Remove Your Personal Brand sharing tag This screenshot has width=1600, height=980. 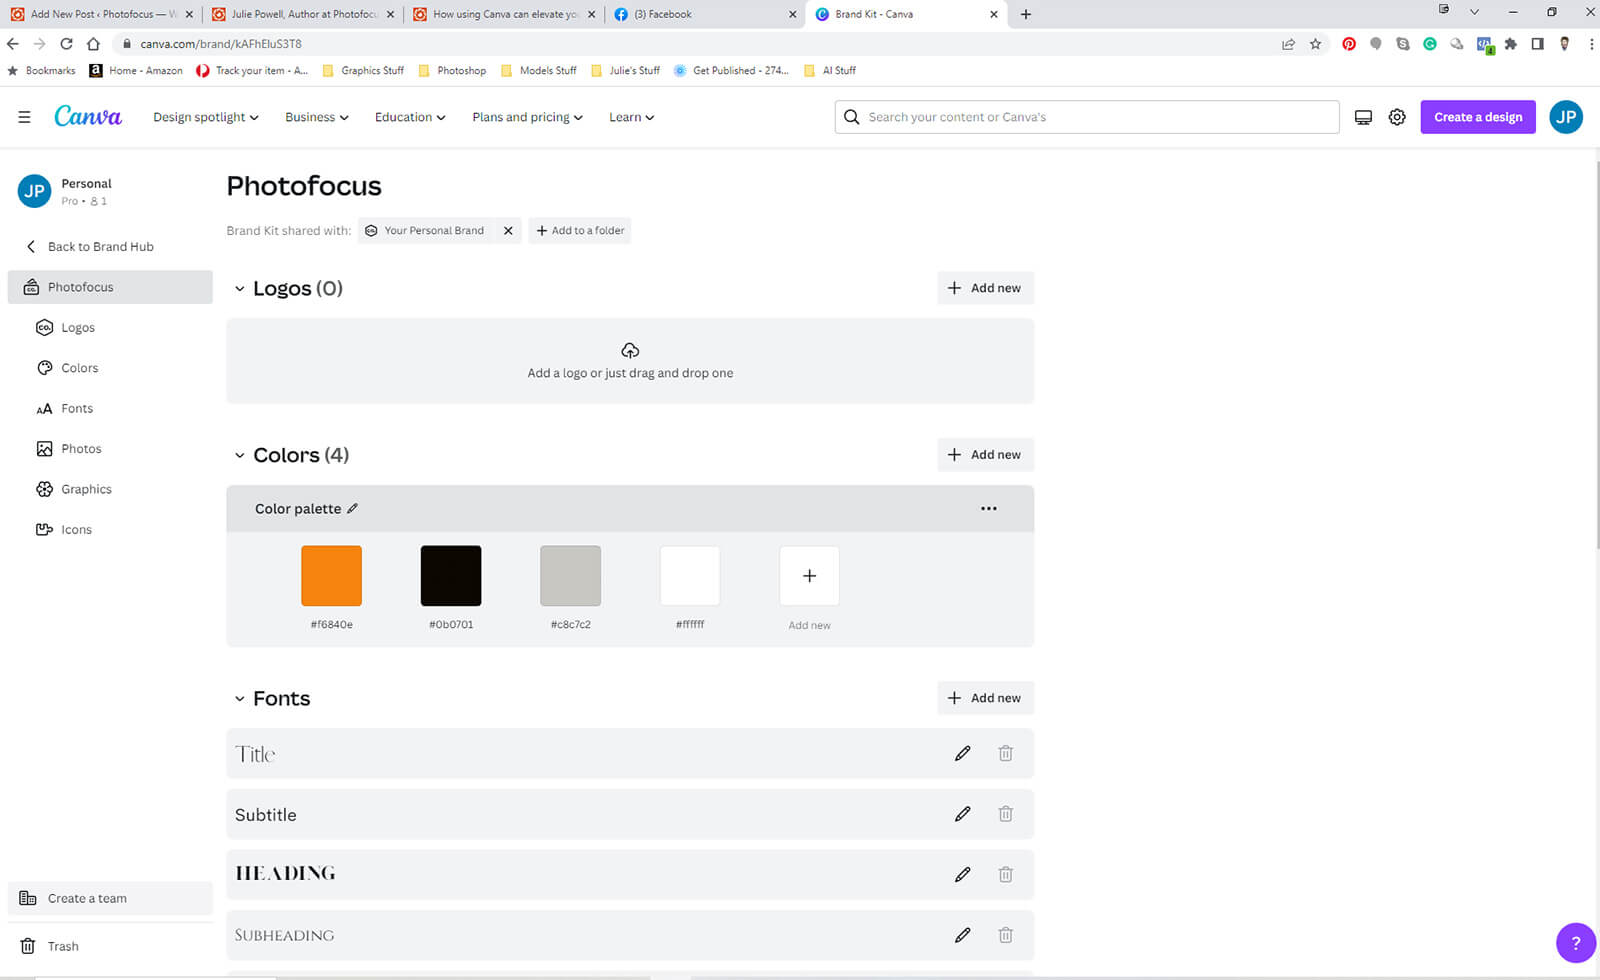(x=508, y=231)
